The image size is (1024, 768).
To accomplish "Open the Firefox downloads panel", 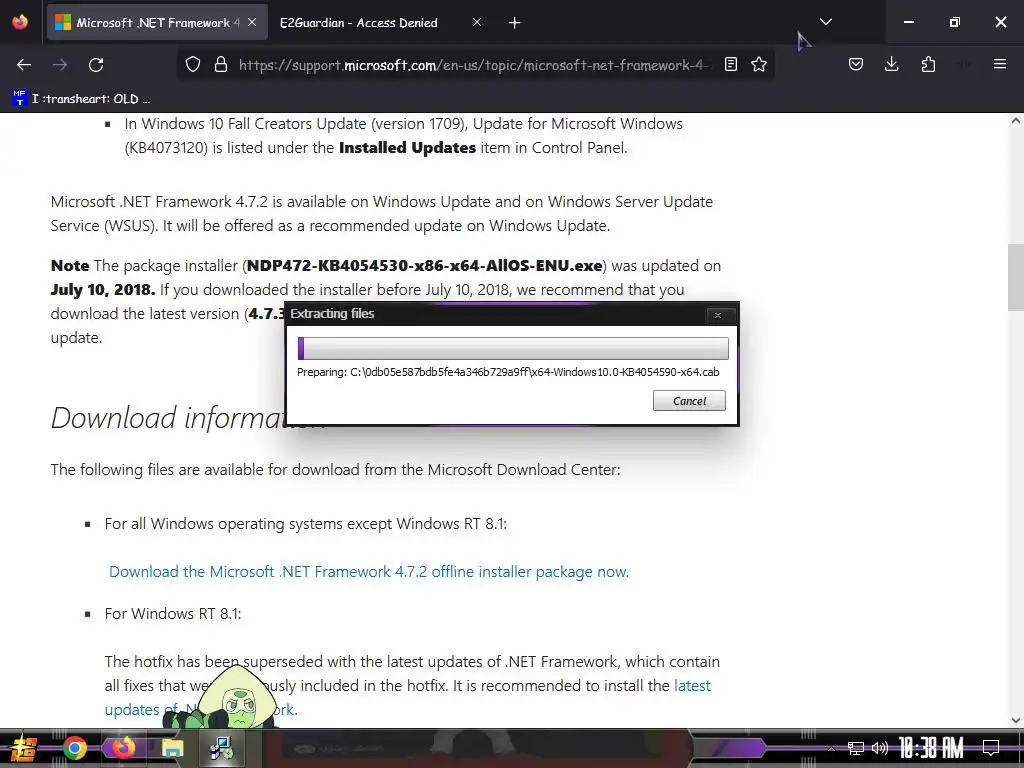I will tap(891, 64).
